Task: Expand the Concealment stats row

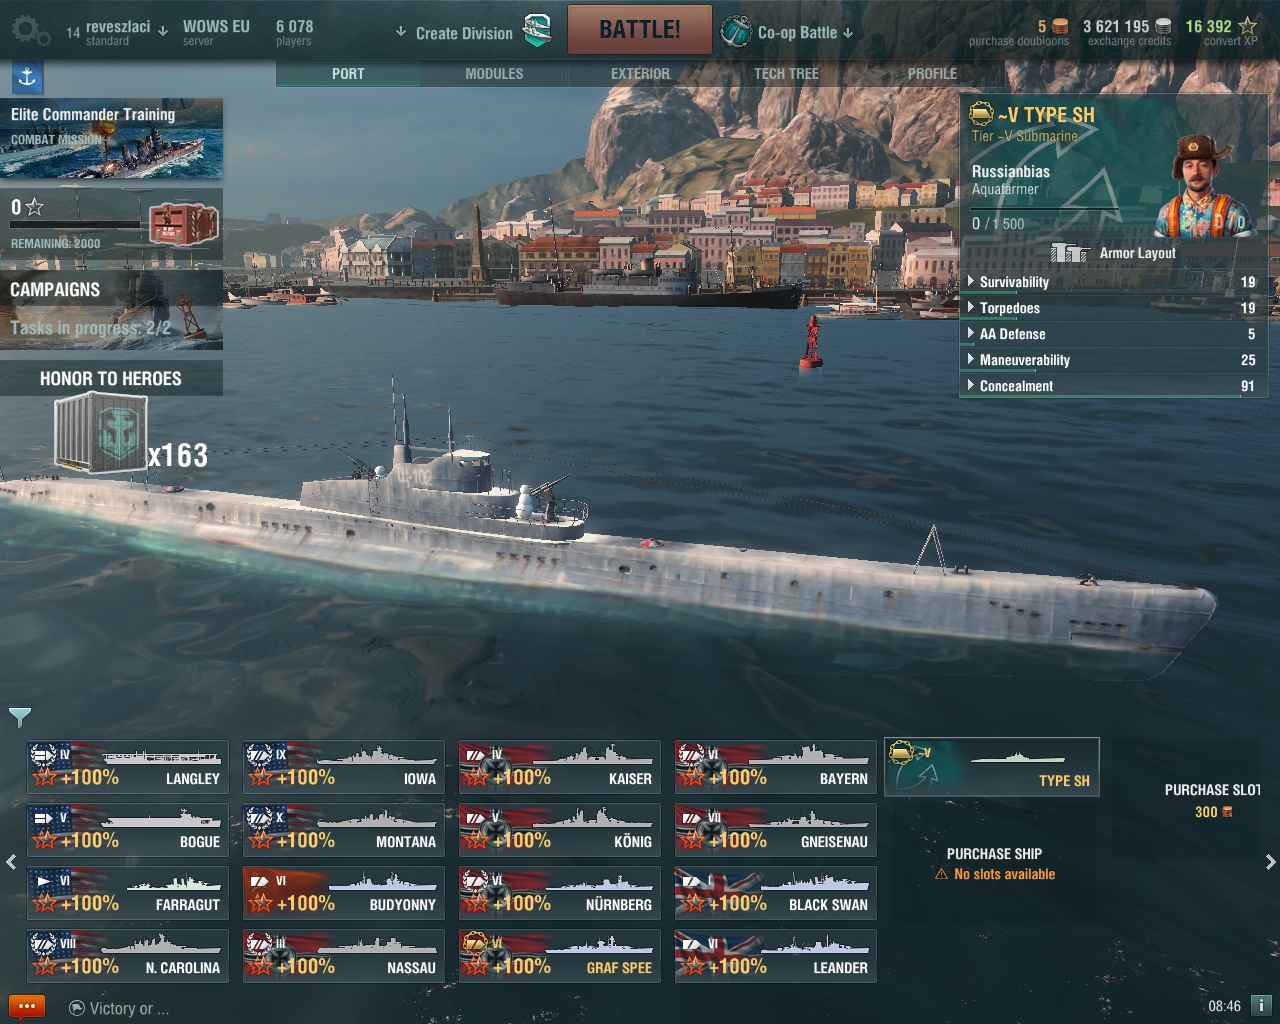Action: pos(1112,386)
